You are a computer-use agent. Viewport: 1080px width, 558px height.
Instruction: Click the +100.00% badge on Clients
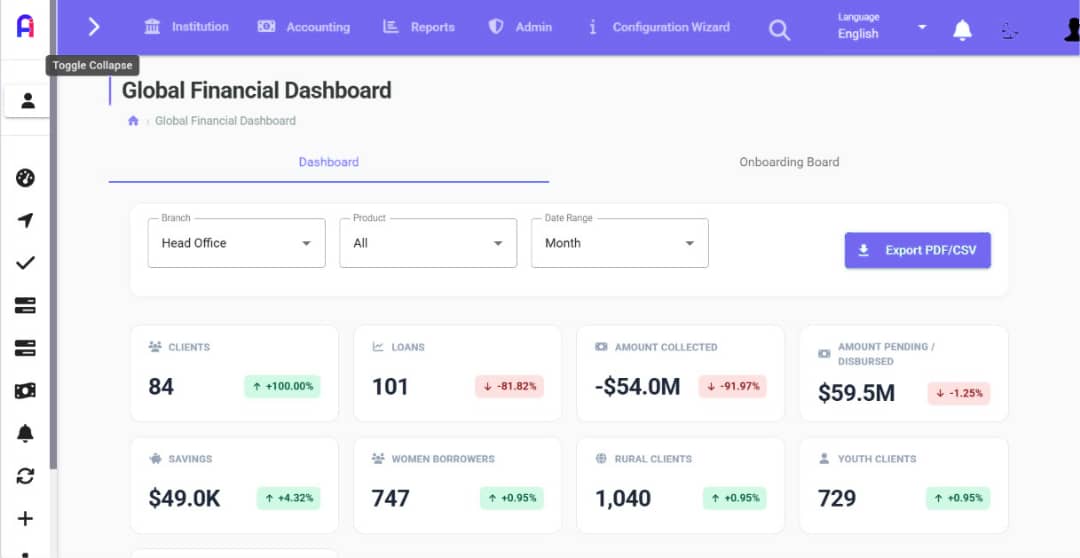282,386
